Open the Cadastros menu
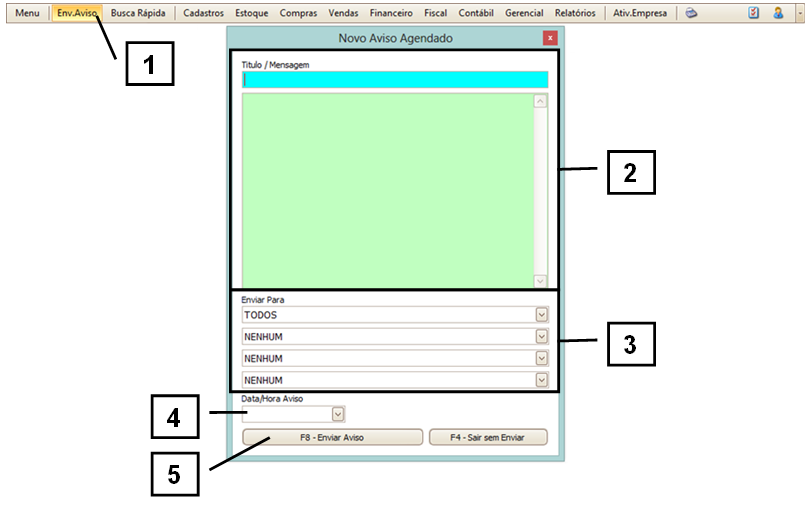 203,13
